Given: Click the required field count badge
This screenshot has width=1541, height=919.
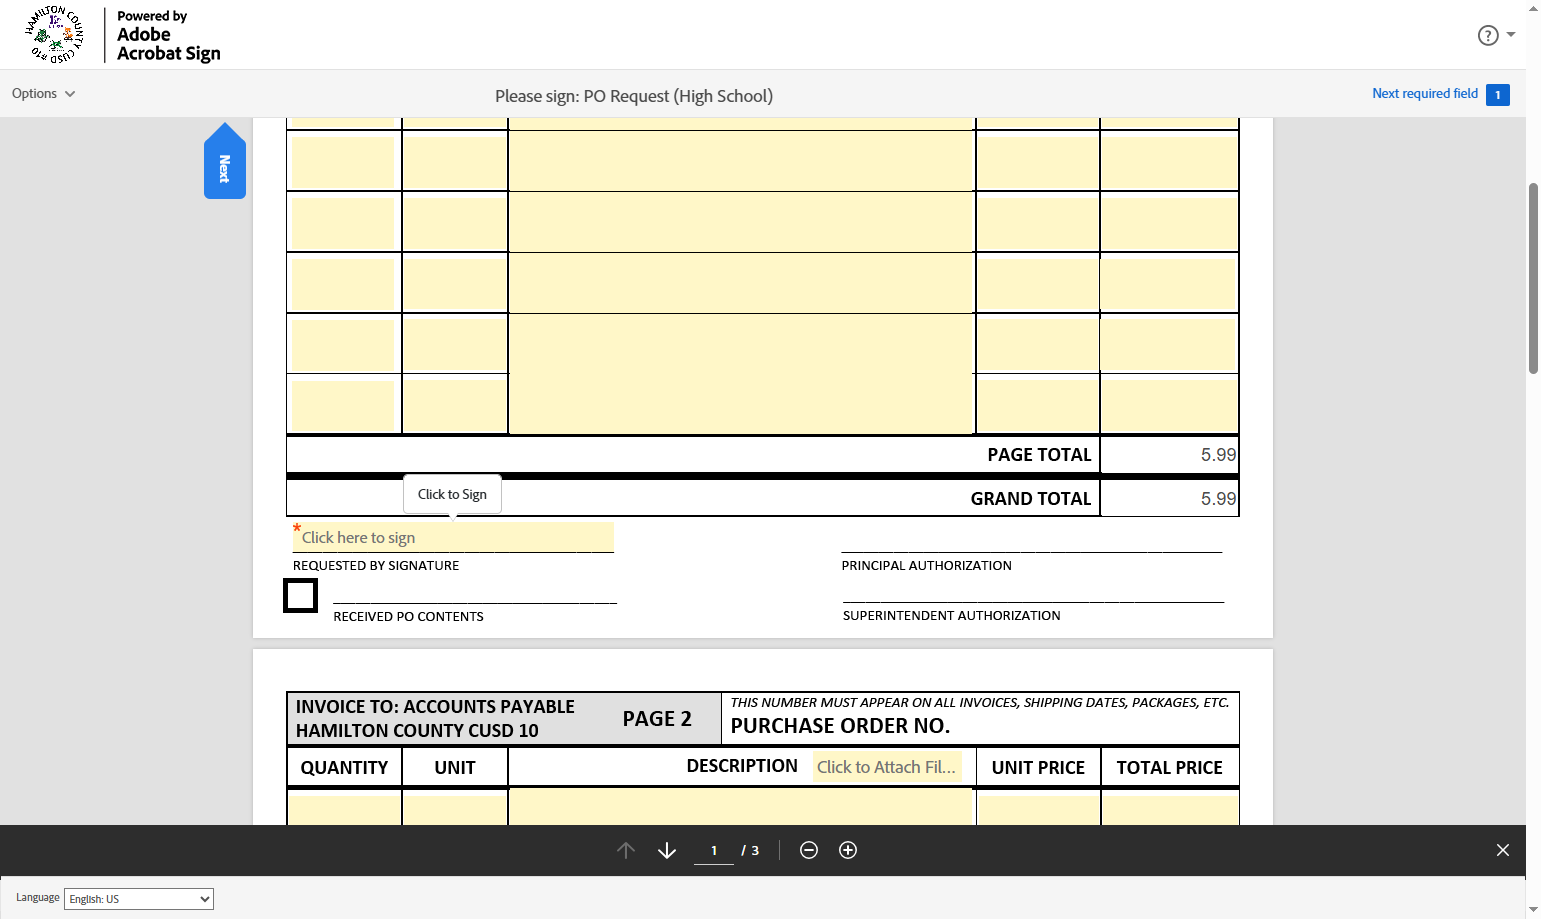Looking at the screenshot, I should tap(1498, 95).
